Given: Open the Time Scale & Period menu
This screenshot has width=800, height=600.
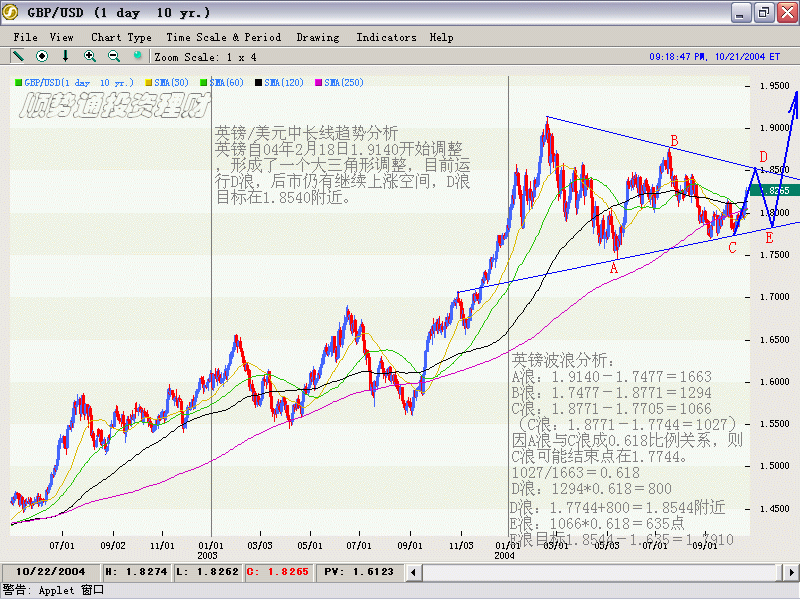Looking at the screenshot, I should [x=224, y=37].
